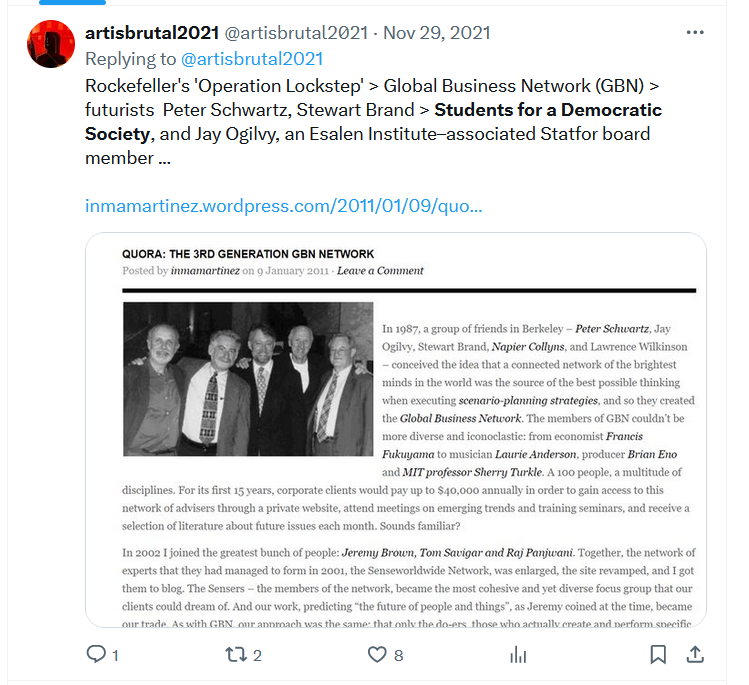Click the bold artisbrutal2021 display name
The width and height of the screenshot is (749, 685).
pyautogui.click(x=152, y=33)
